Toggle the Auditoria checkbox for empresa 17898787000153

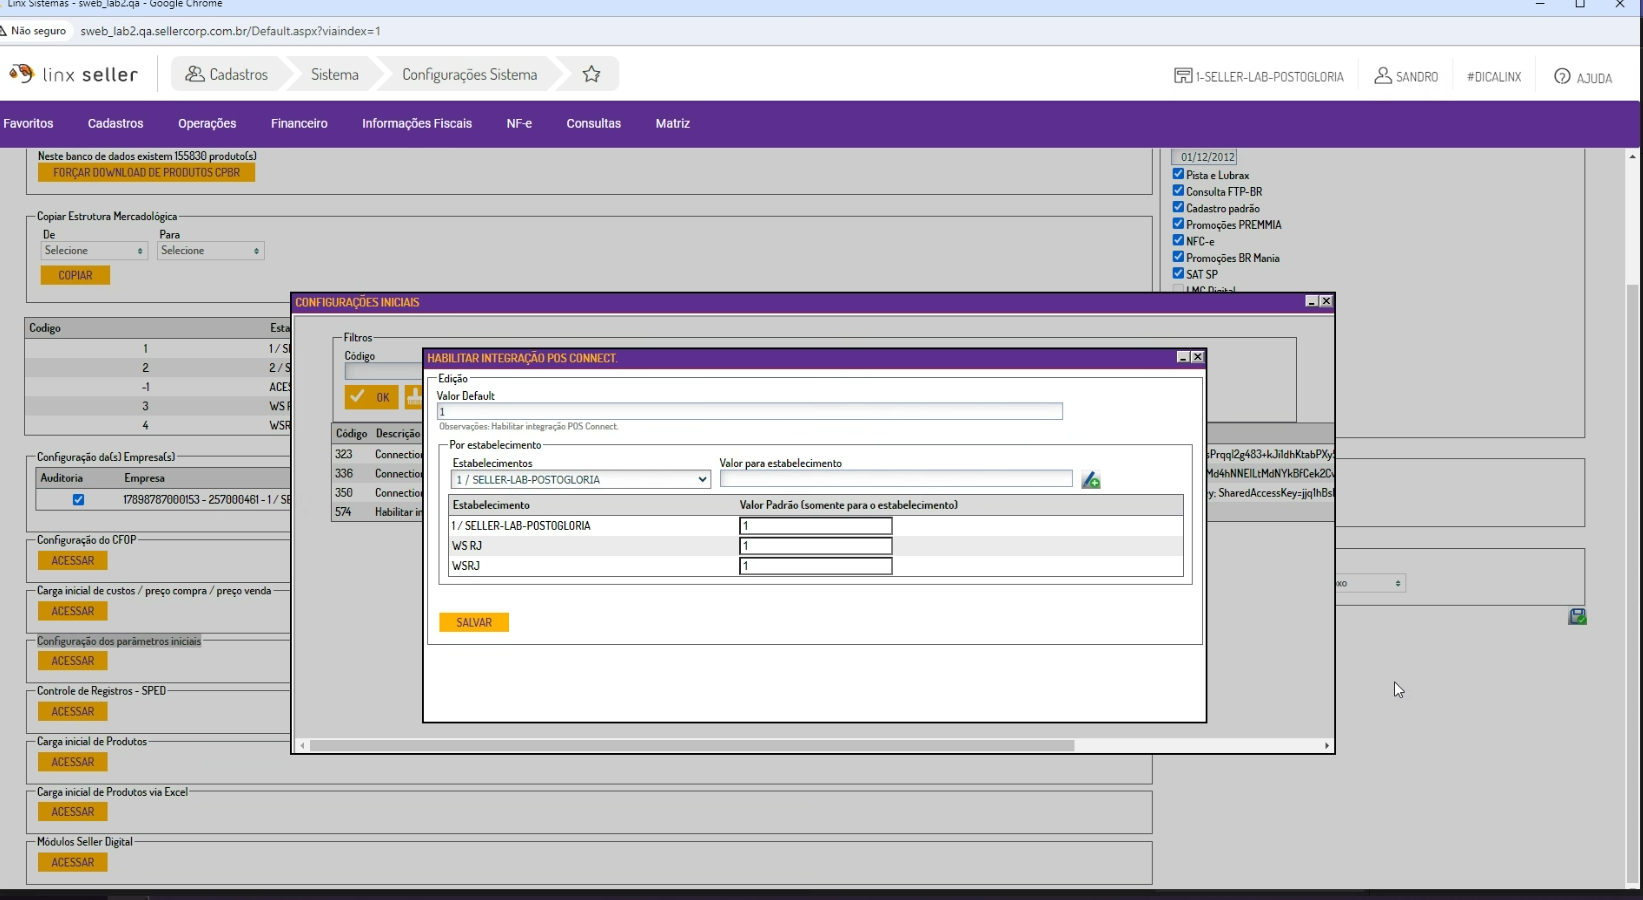pos(78,500)
